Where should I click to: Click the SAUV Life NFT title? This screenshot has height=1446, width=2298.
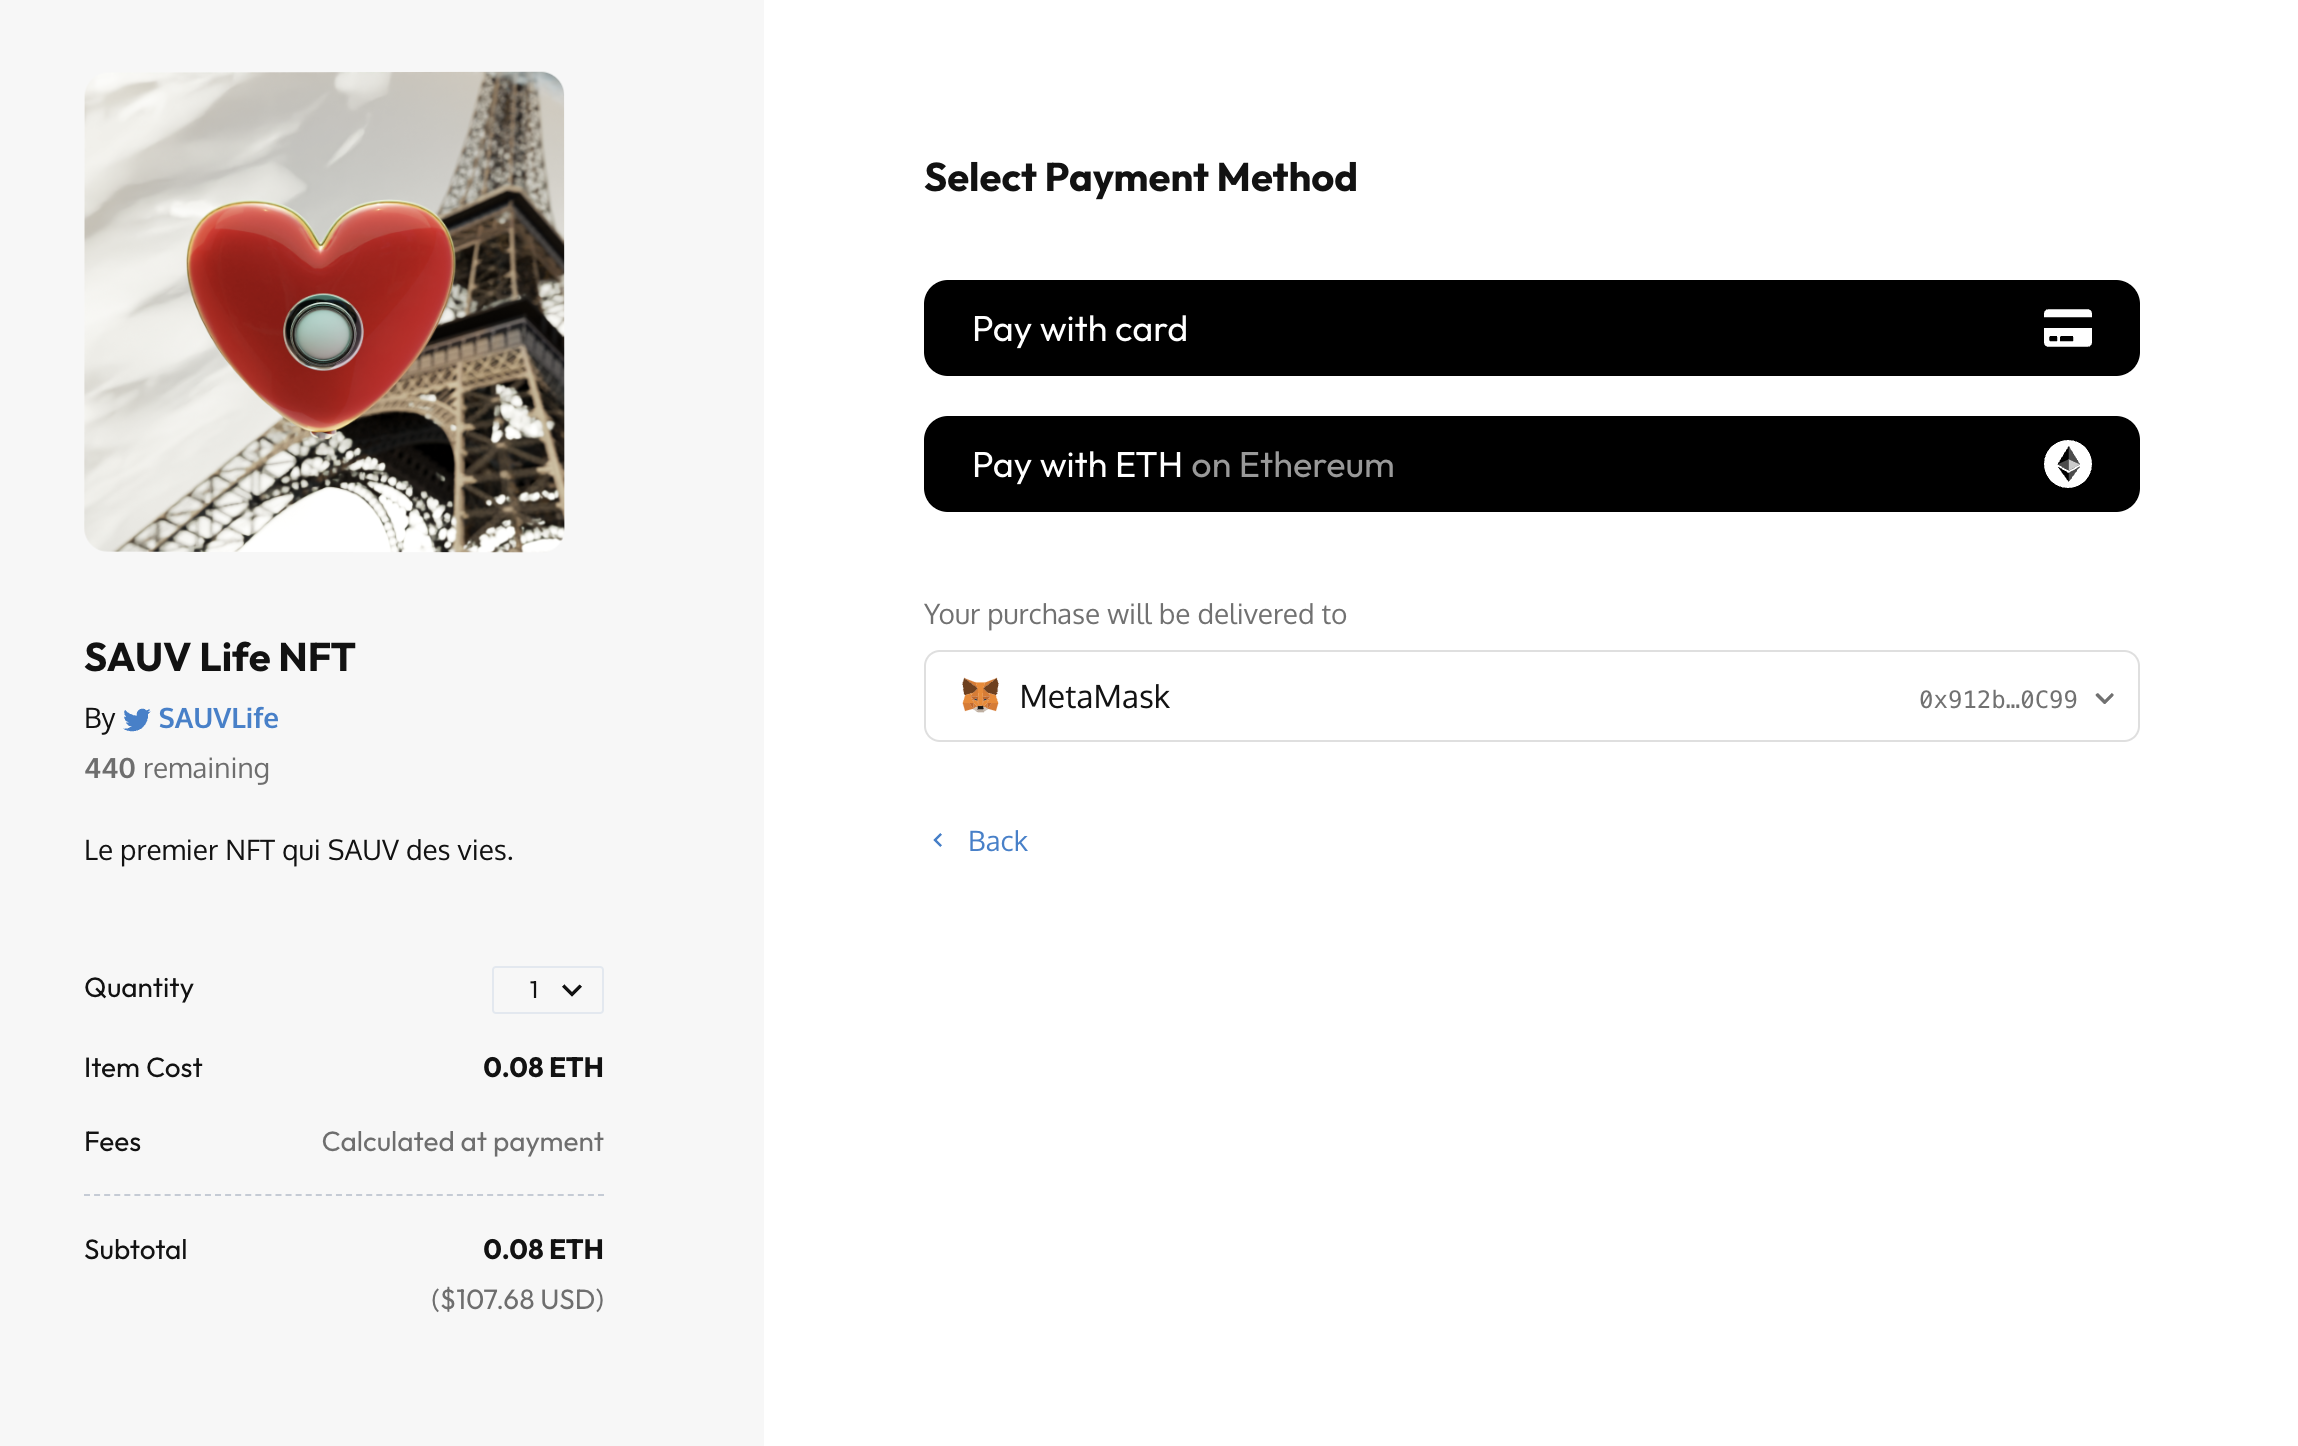[x=220, y=657]
